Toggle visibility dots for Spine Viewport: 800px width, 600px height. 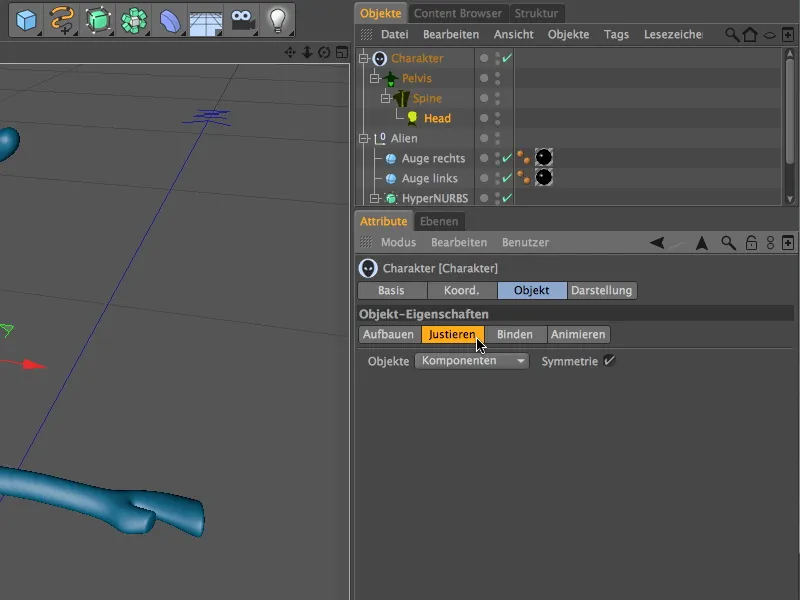(x=497, y=98)
